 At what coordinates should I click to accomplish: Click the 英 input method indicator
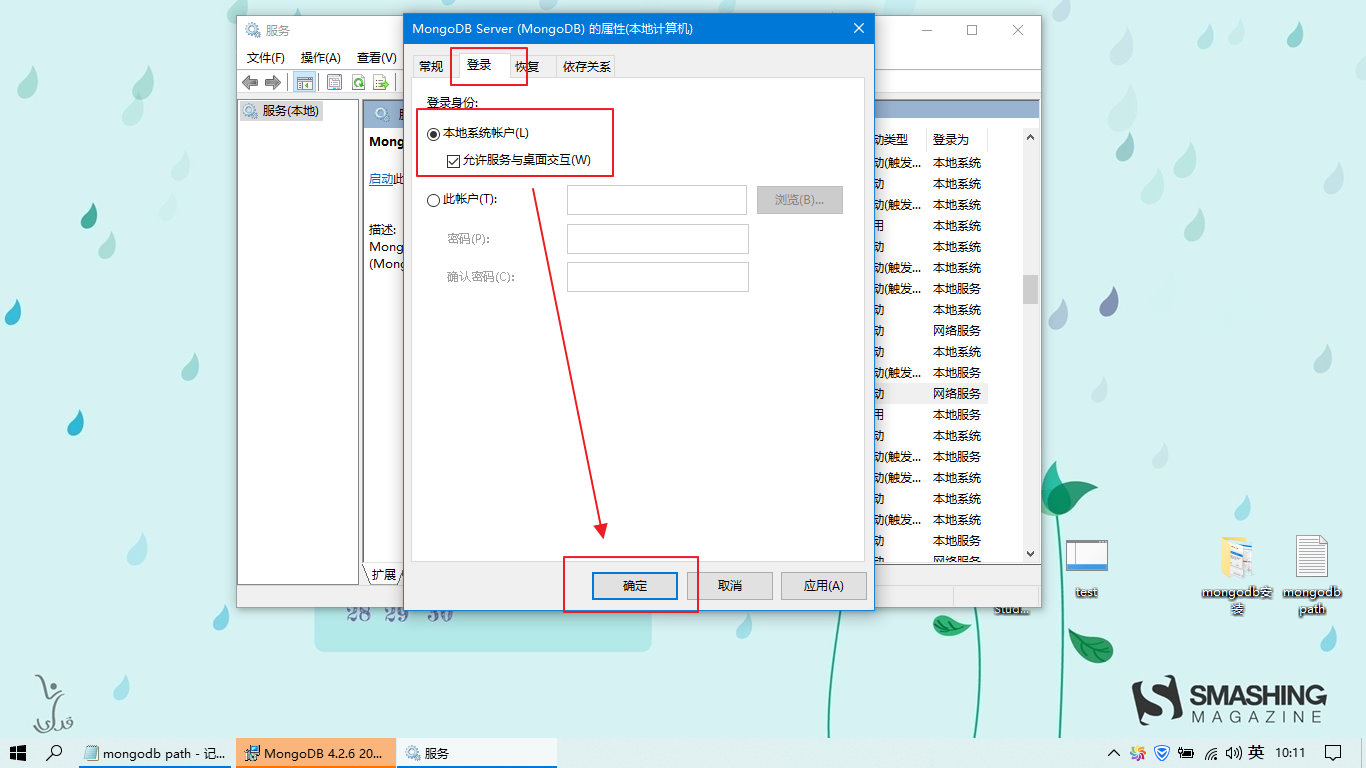point(1256,752)
